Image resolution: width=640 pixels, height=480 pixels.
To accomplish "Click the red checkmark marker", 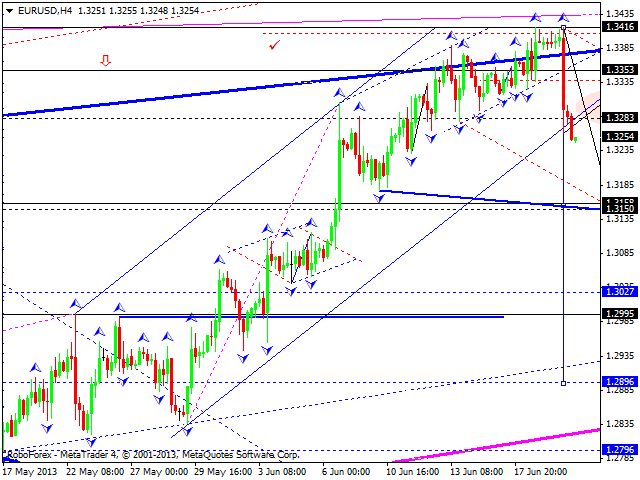I will (274, 44).
